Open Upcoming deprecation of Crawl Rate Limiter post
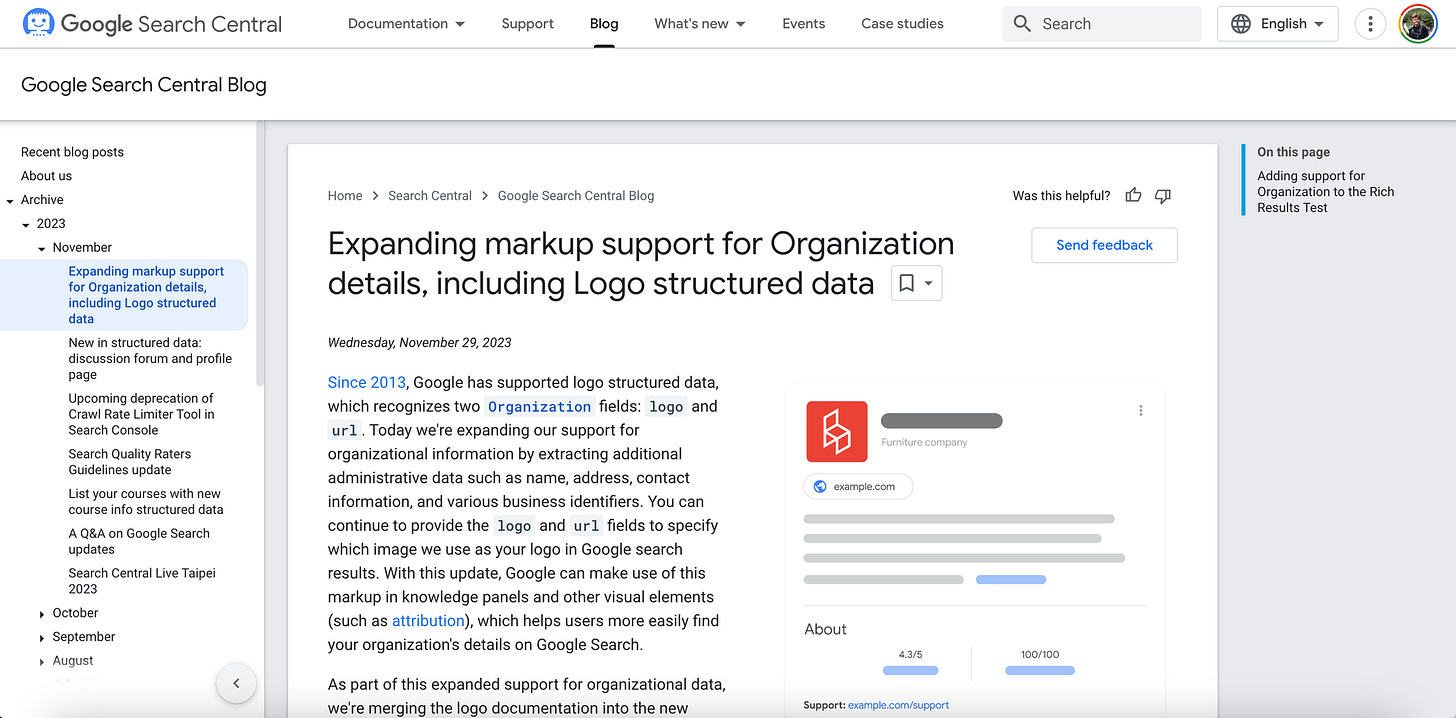This screenshot has height=718, width=1456. tap(141, 414)
